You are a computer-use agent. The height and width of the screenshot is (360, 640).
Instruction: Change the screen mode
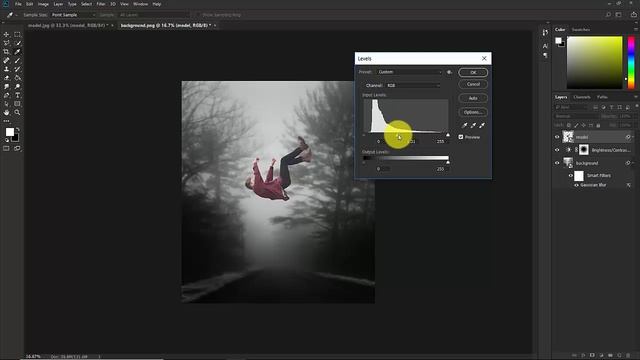coord(17,149)
